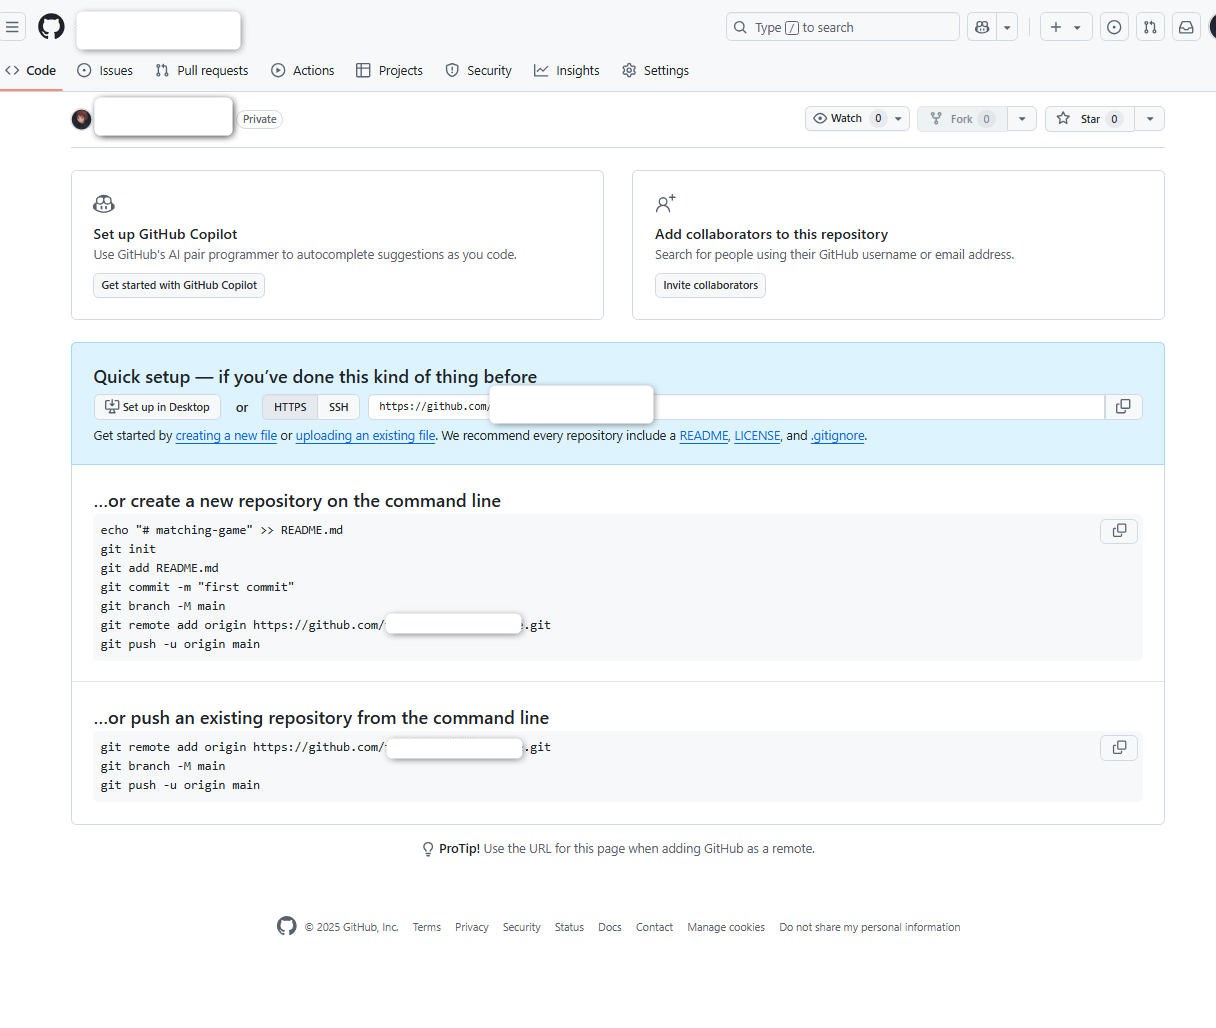This screenshot has width=1216, height=1028.
Task: Open the pull requests icon in the header
Action: coord(1150,27)
